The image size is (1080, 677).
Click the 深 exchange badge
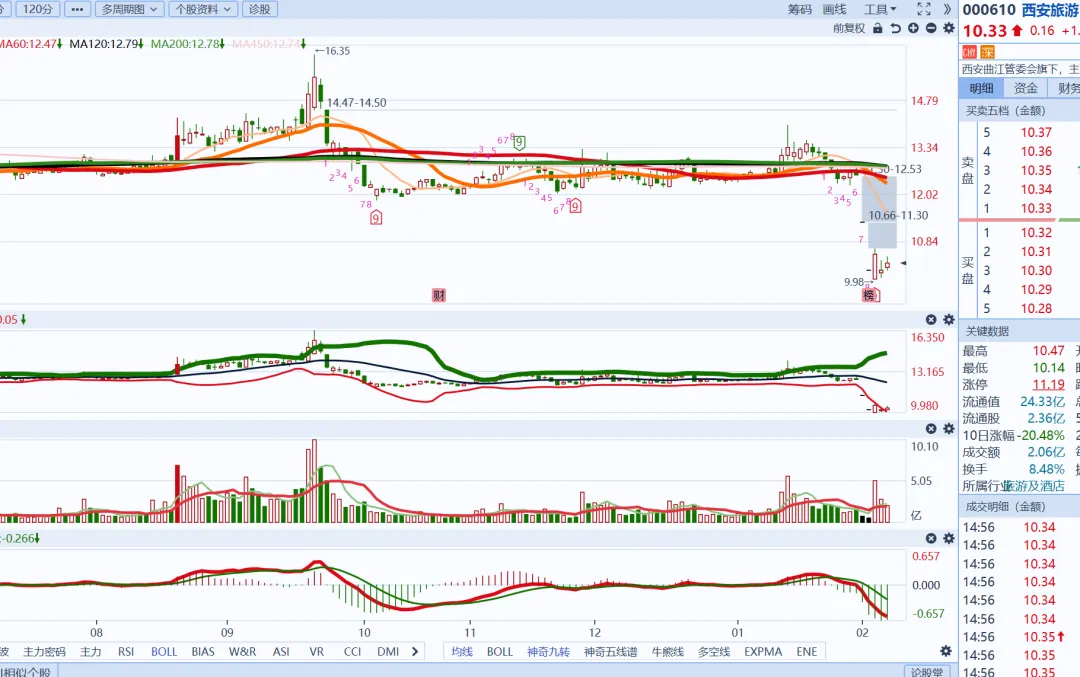point(988,52)
